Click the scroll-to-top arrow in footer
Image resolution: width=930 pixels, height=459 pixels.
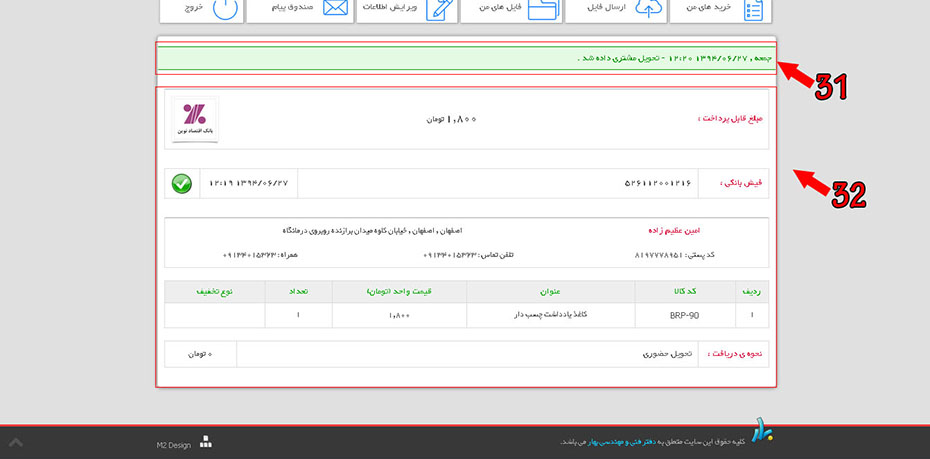[16, 441]
